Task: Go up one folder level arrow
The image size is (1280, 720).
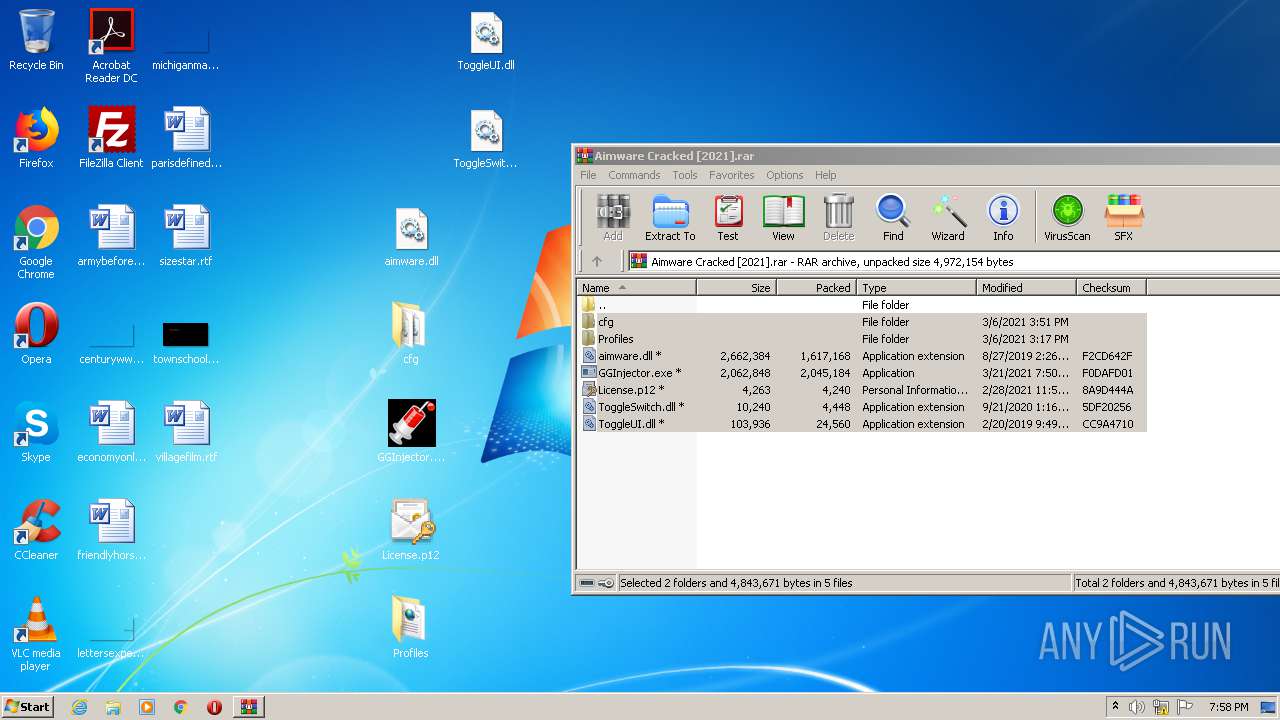Action: [x=597, y=261]
